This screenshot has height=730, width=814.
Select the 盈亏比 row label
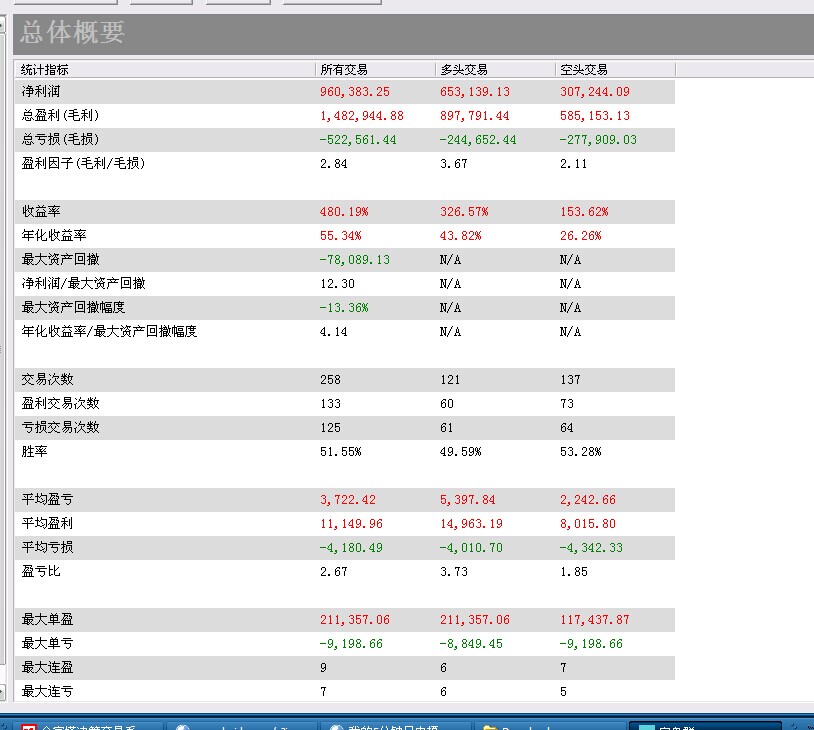pyautogui.click(x=41, y=571)
